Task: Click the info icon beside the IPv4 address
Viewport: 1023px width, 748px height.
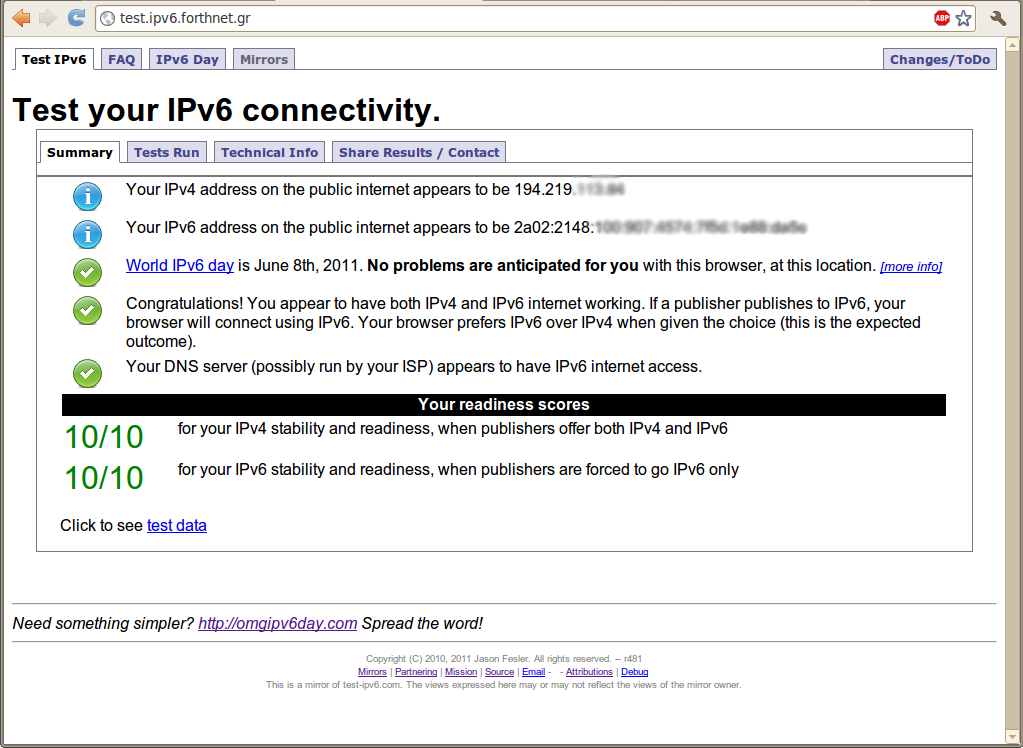Action: pos(88,196)
